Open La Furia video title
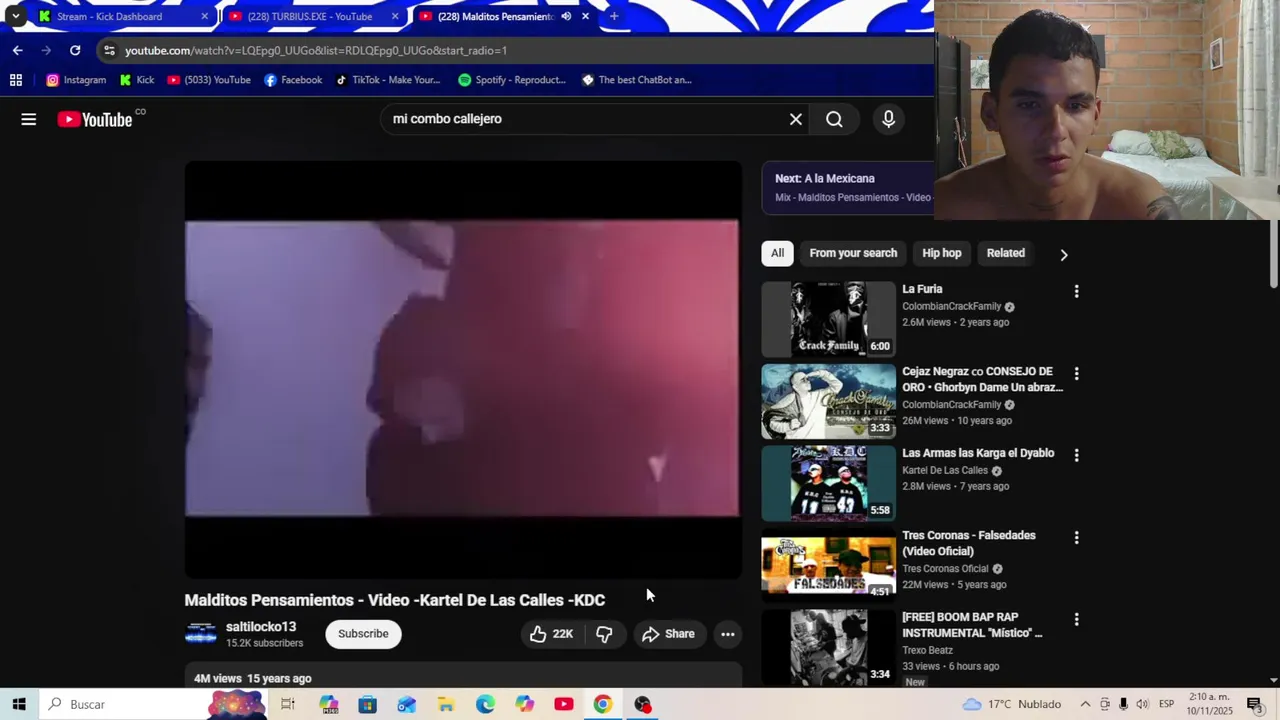 (922, 289)
